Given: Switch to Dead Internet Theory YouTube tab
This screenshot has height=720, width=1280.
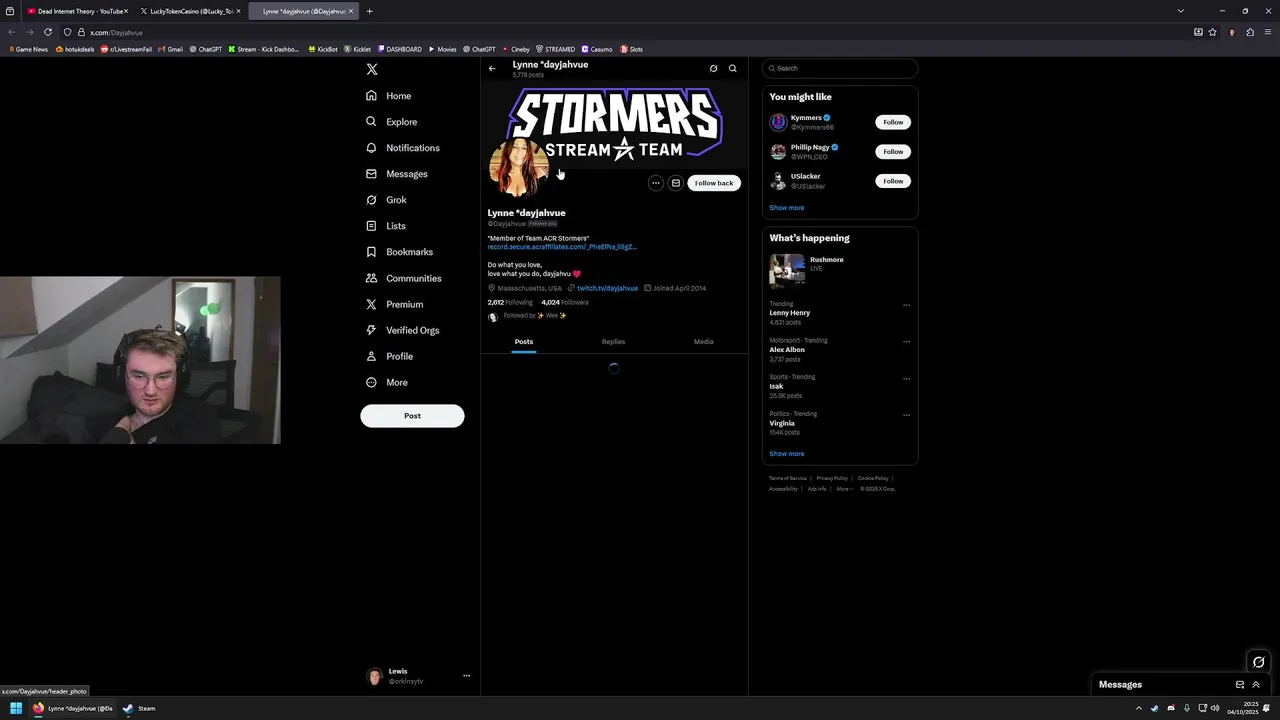Looking at the screenshot, I should pos(76,11).
